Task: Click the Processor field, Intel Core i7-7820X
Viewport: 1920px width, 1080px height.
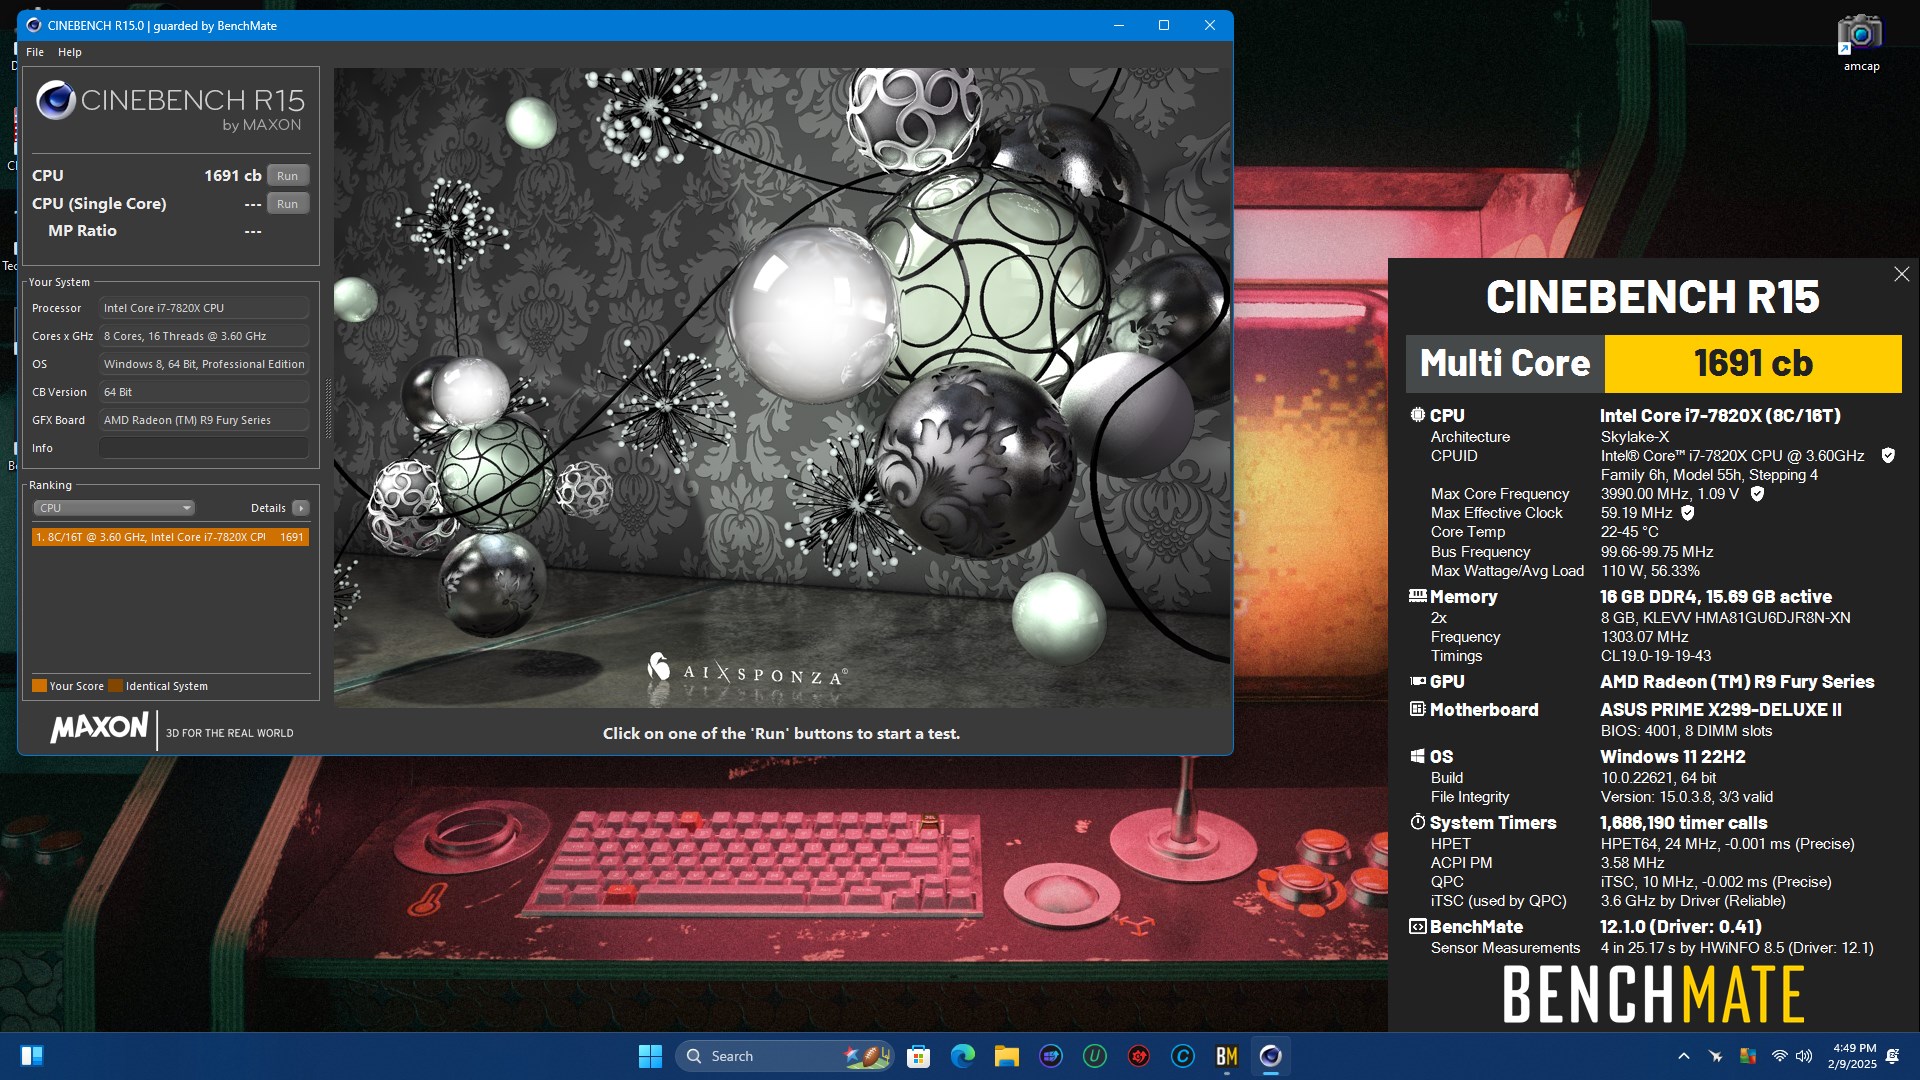Action: click(204, 308)
